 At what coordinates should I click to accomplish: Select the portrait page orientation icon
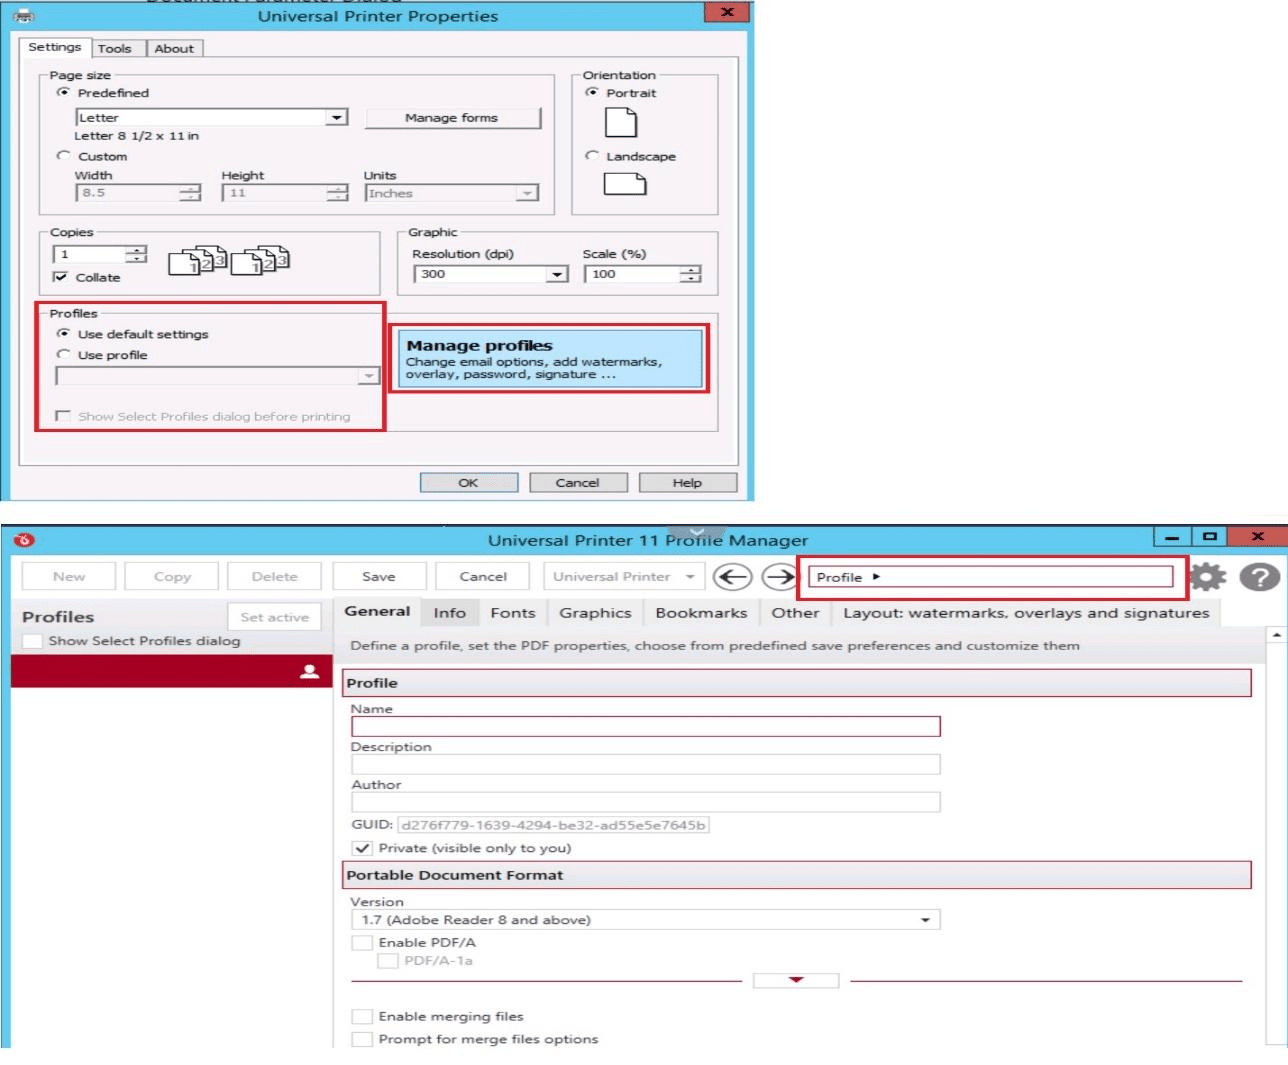[x=620, y=122]
